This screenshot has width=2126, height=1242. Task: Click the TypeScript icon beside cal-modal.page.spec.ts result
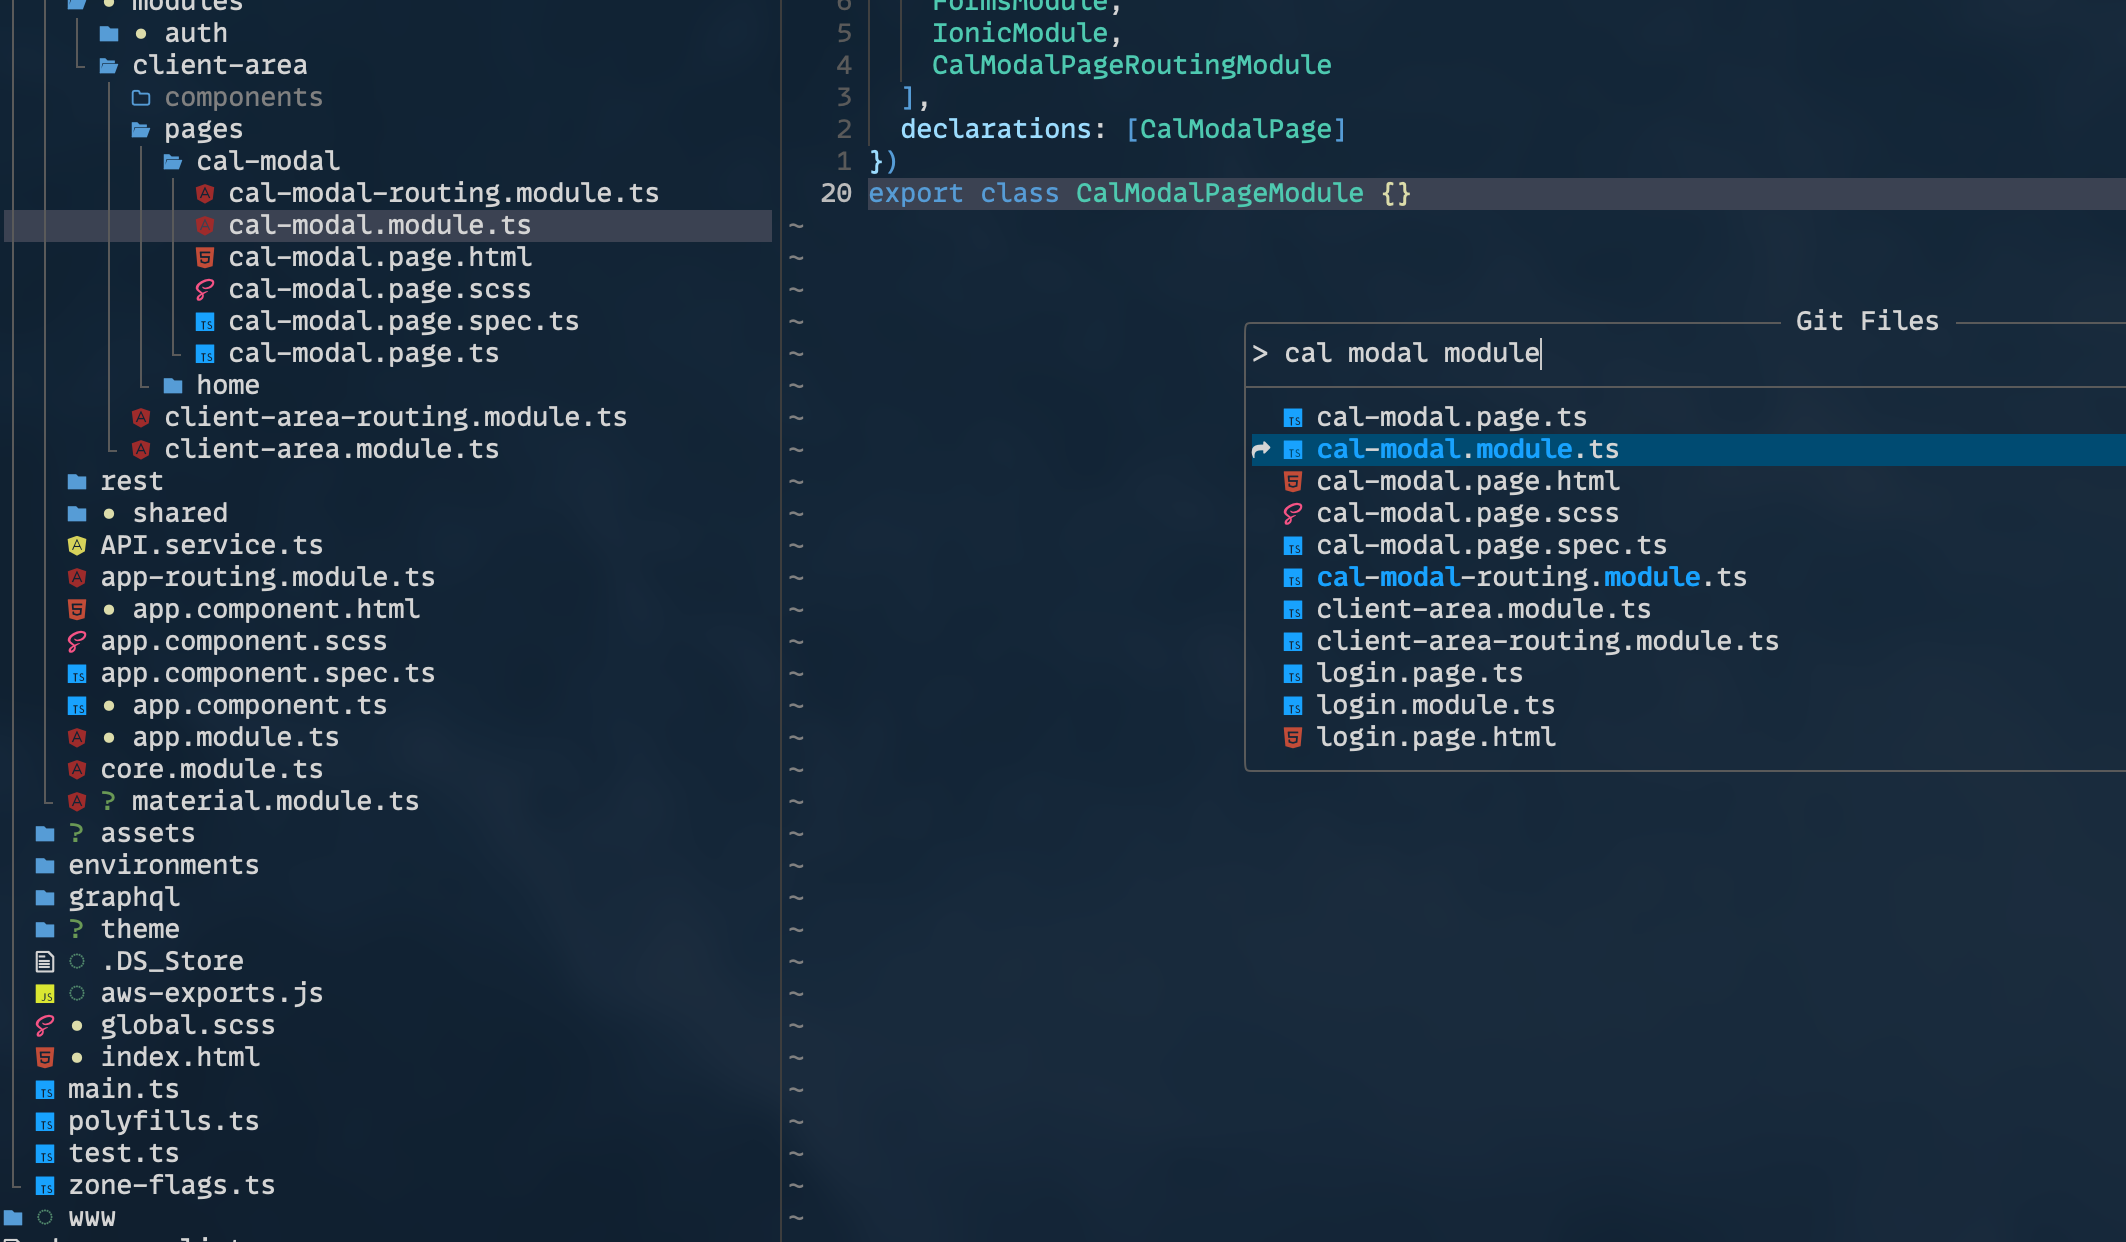(x=1293, y=546)
